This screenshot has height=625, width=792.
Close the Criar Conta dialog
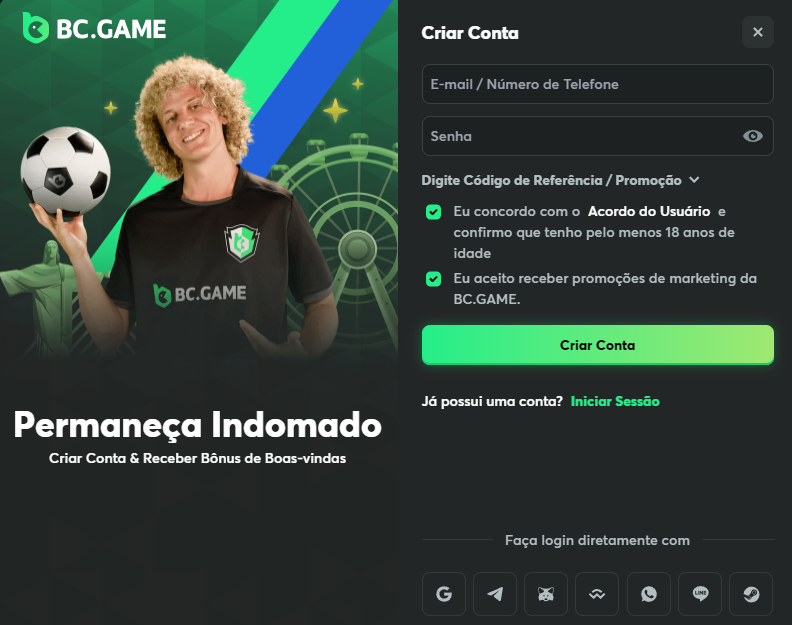(x=758, y=32)
